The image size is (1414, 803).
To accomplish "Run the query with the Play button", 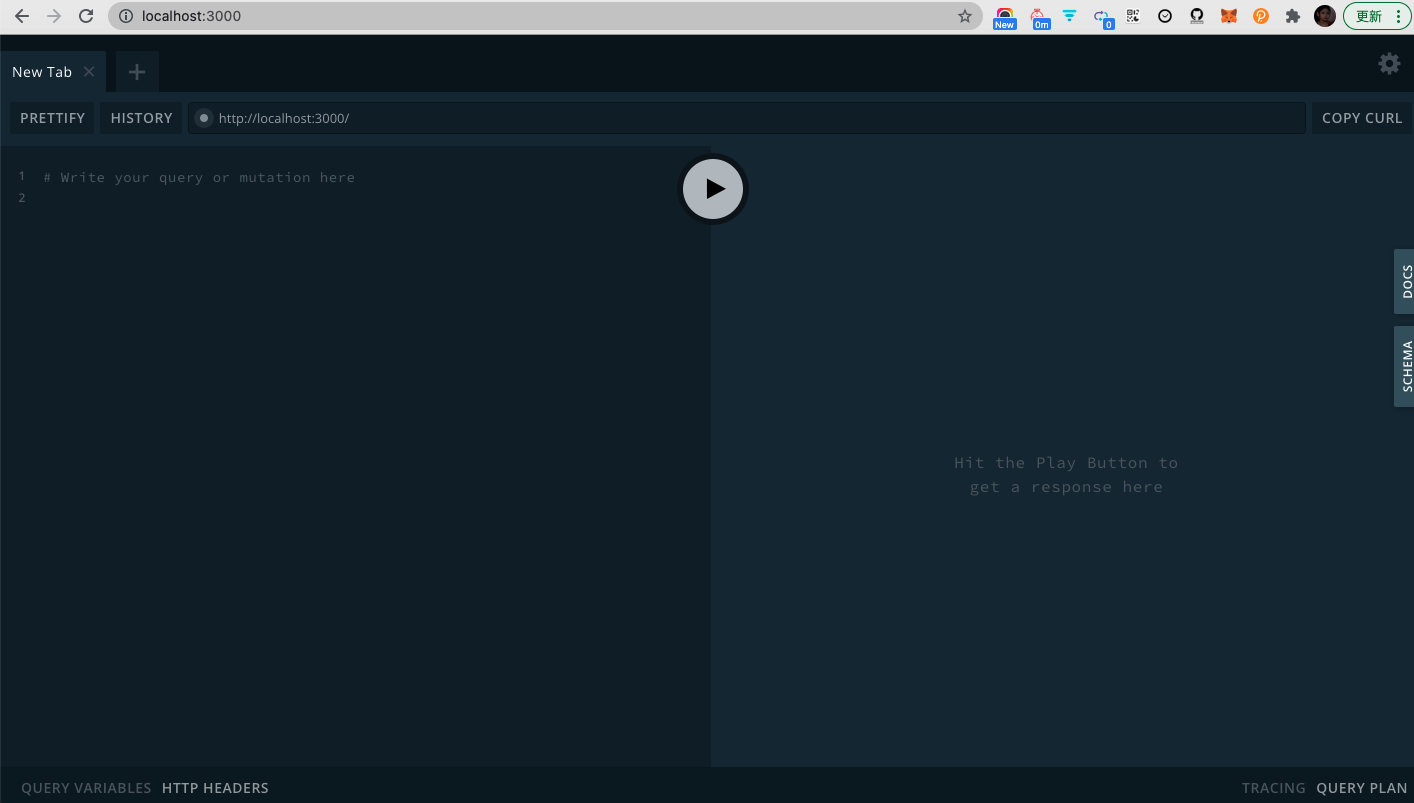I will pos(713,189).
